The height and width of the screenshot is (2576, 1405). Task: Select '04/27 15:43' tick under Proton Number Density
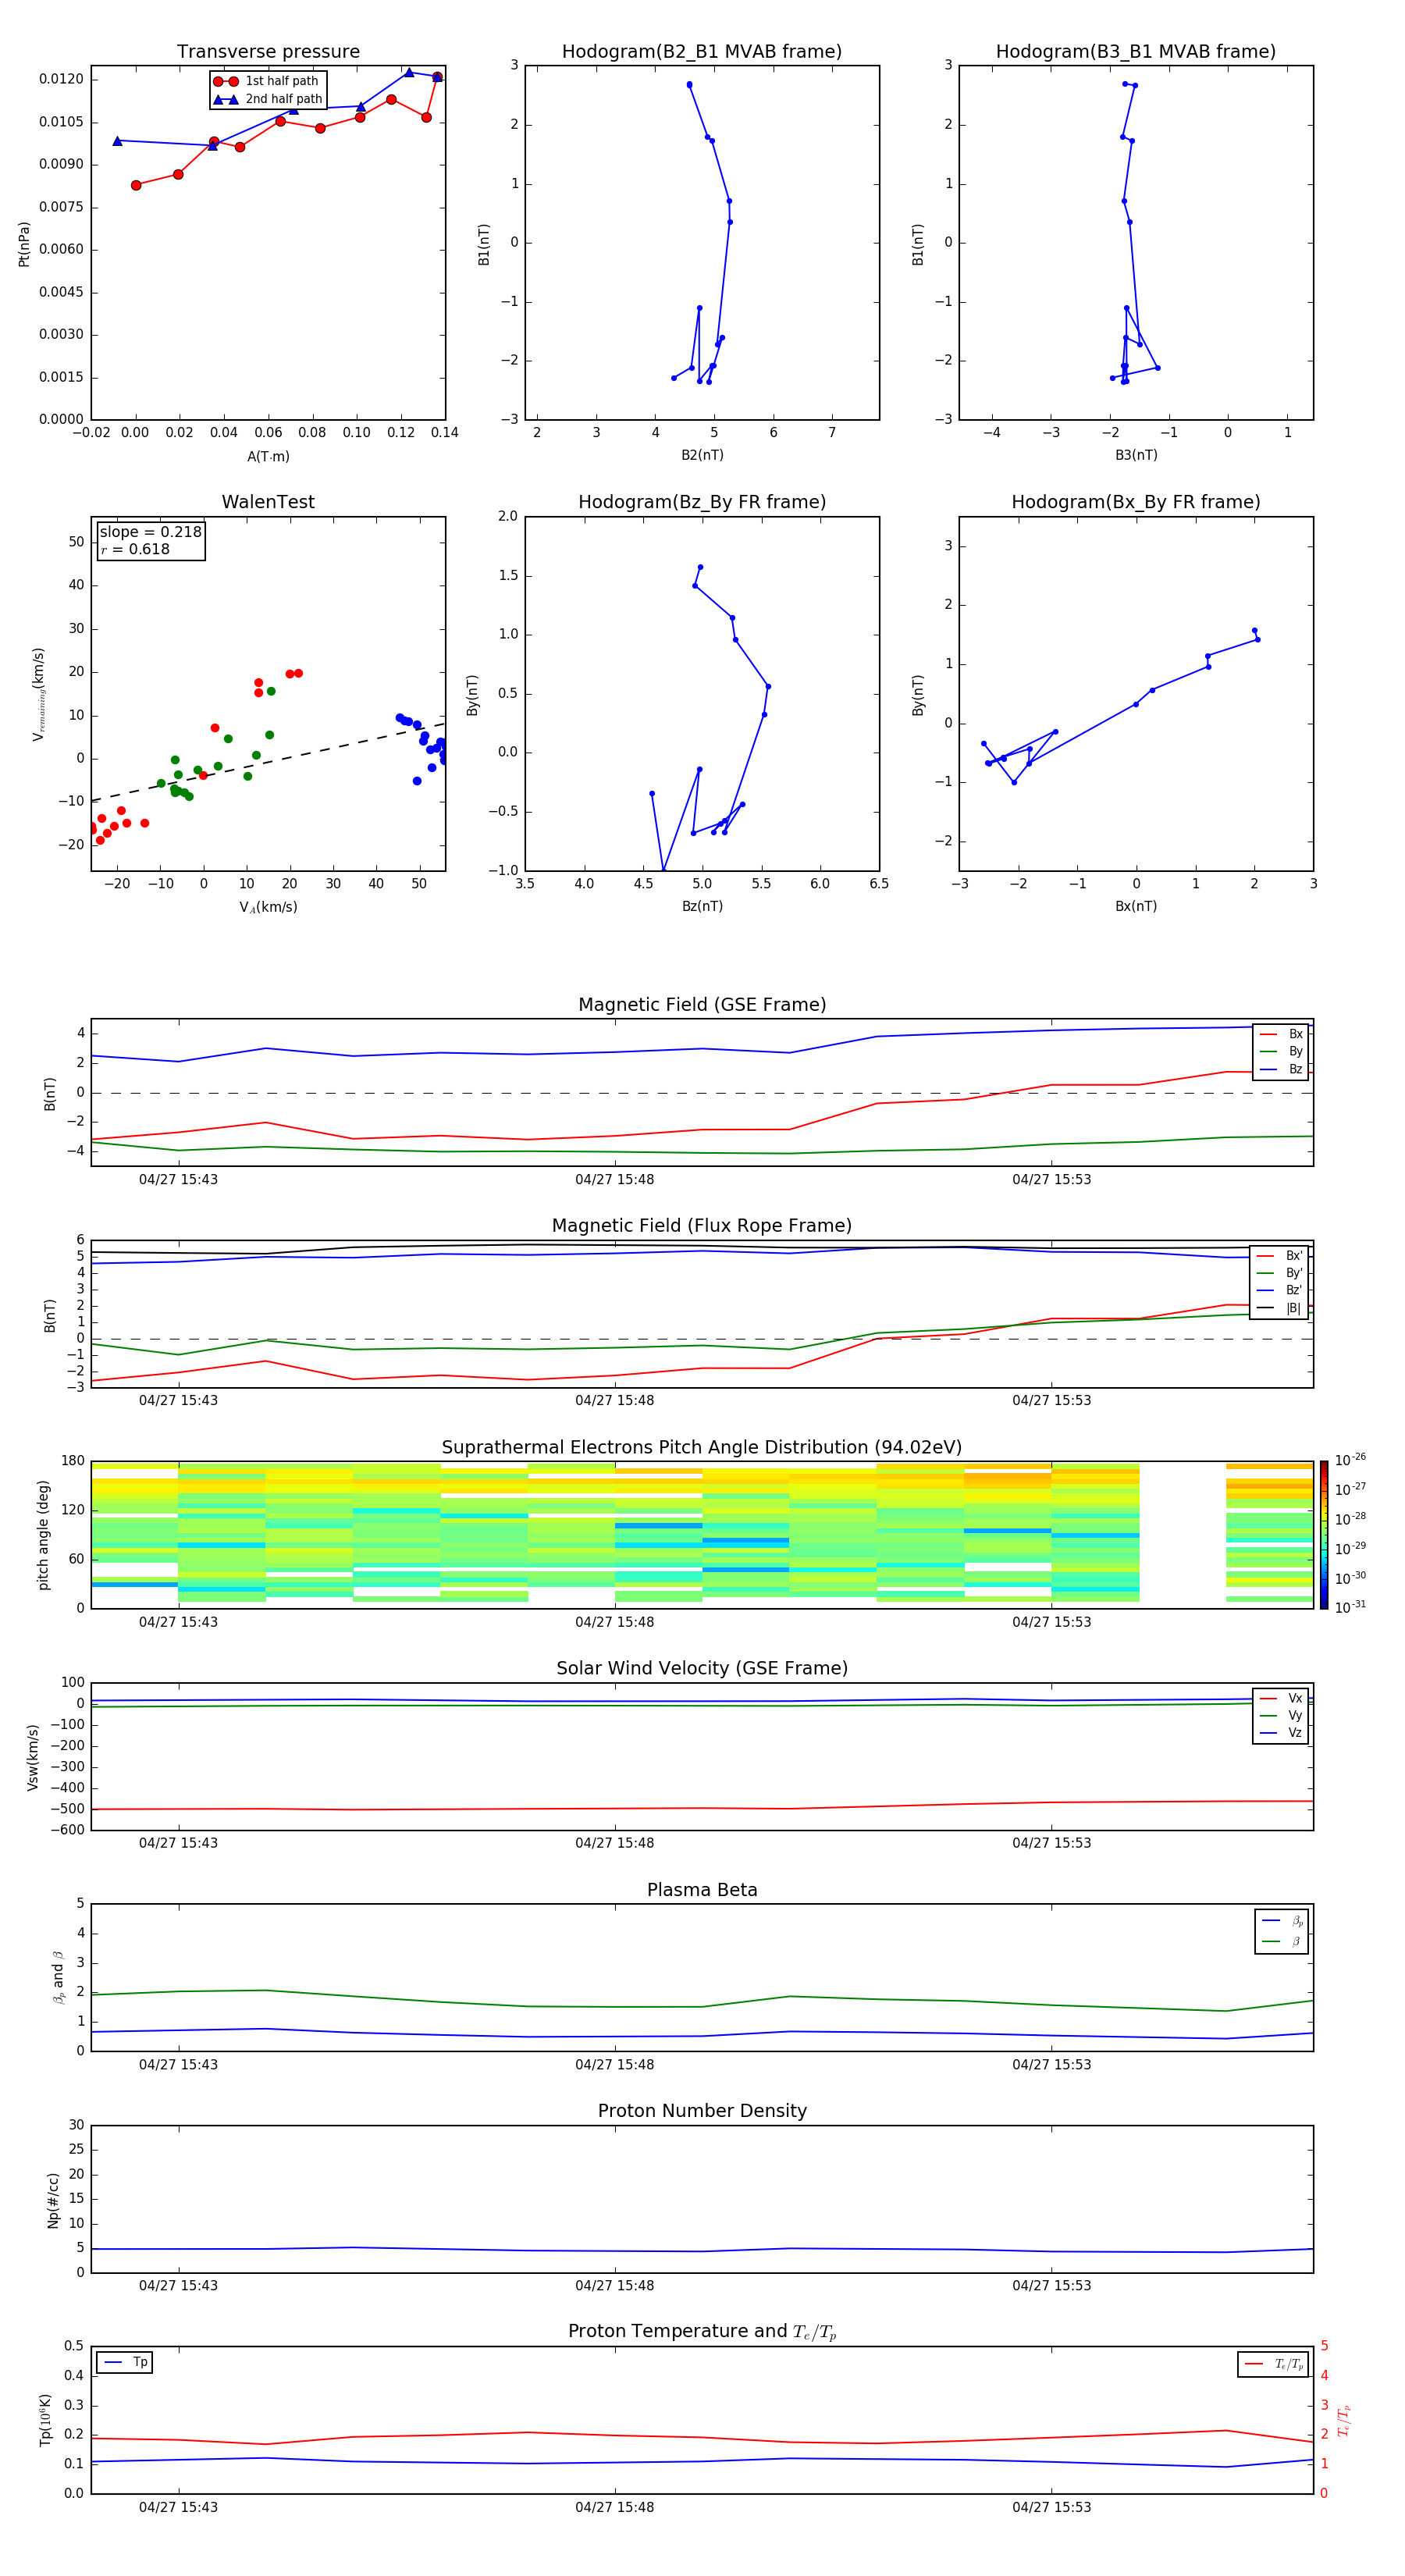point(178,2286)
